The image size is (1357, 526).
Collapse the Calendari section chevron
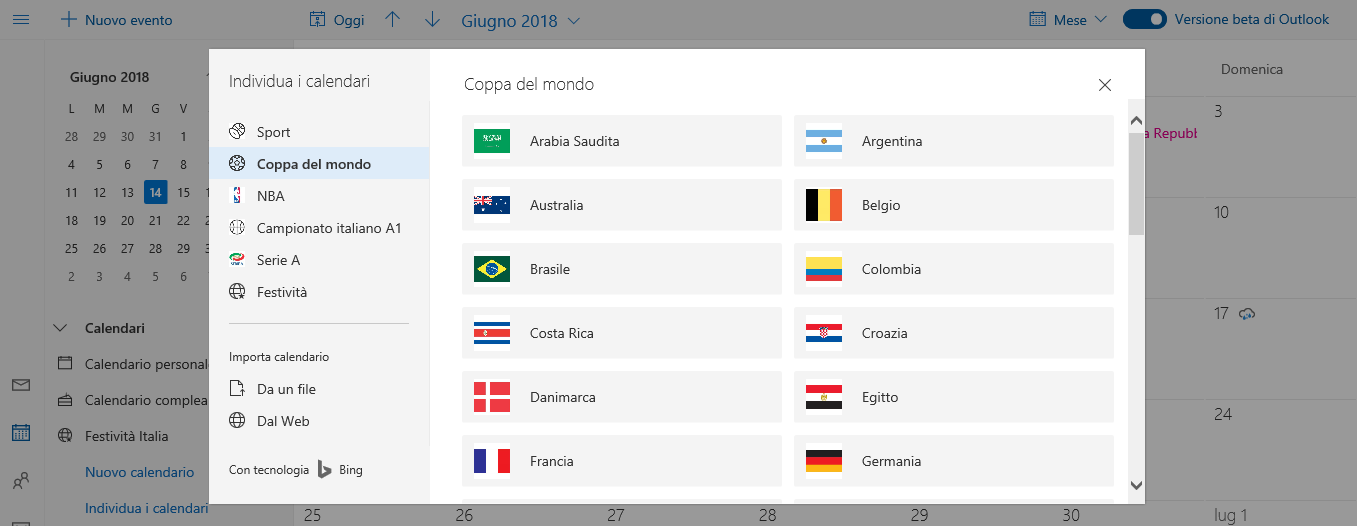pos(60,328)
